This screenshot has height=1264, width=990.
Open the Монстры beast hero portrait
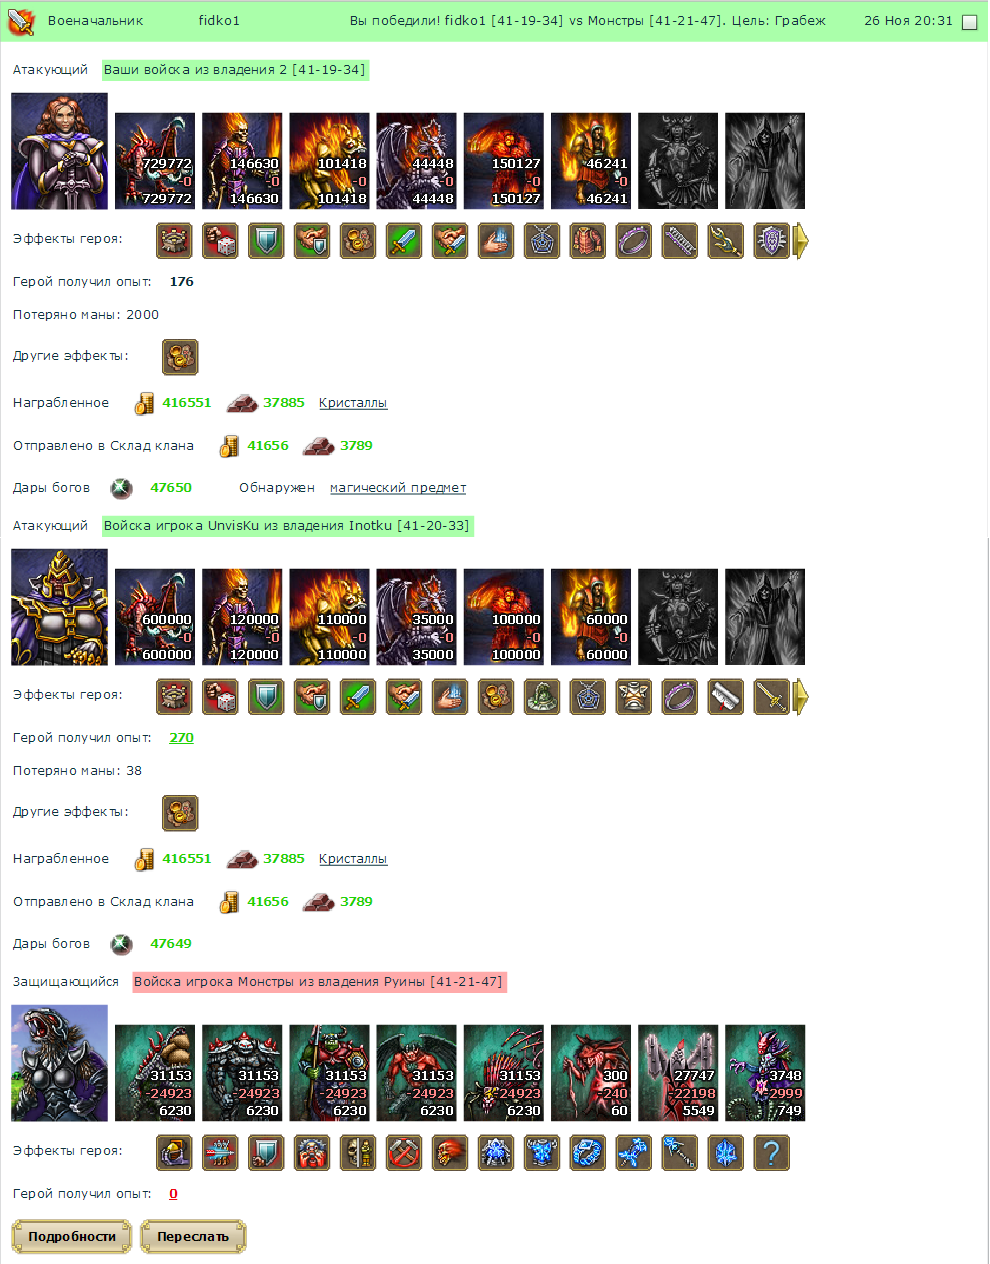click(x=59, y=1063)
